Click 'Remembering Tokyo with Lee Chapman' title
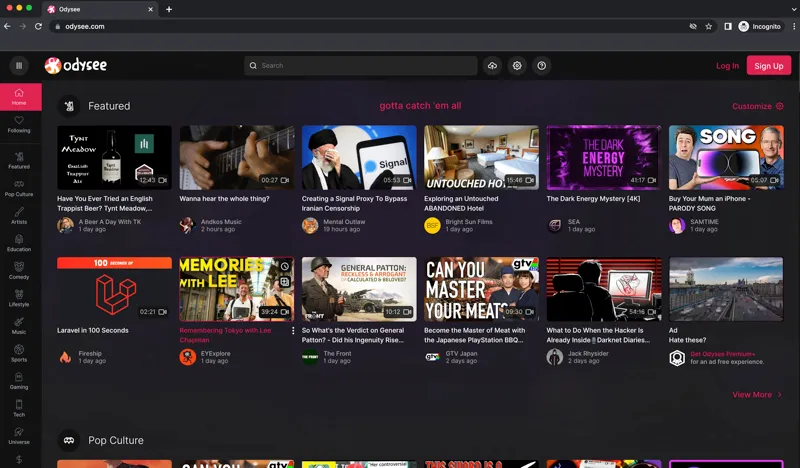 [x=225, y=335]
